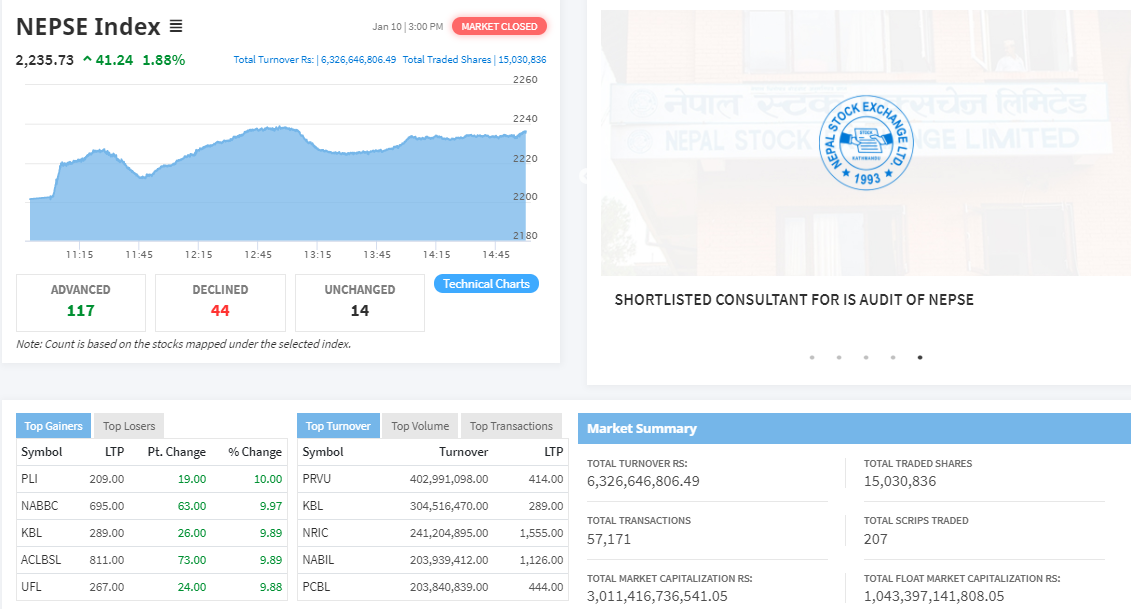
Task: Click NRIC's LTP value 1,555.00
Action: click(x=542, y=533)
